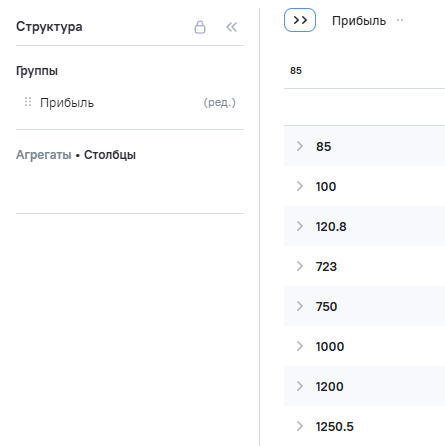Click the lock icon in Структура header
This screenshot has width=445, height=446.
pyautogui.click(x=200, y=27)
